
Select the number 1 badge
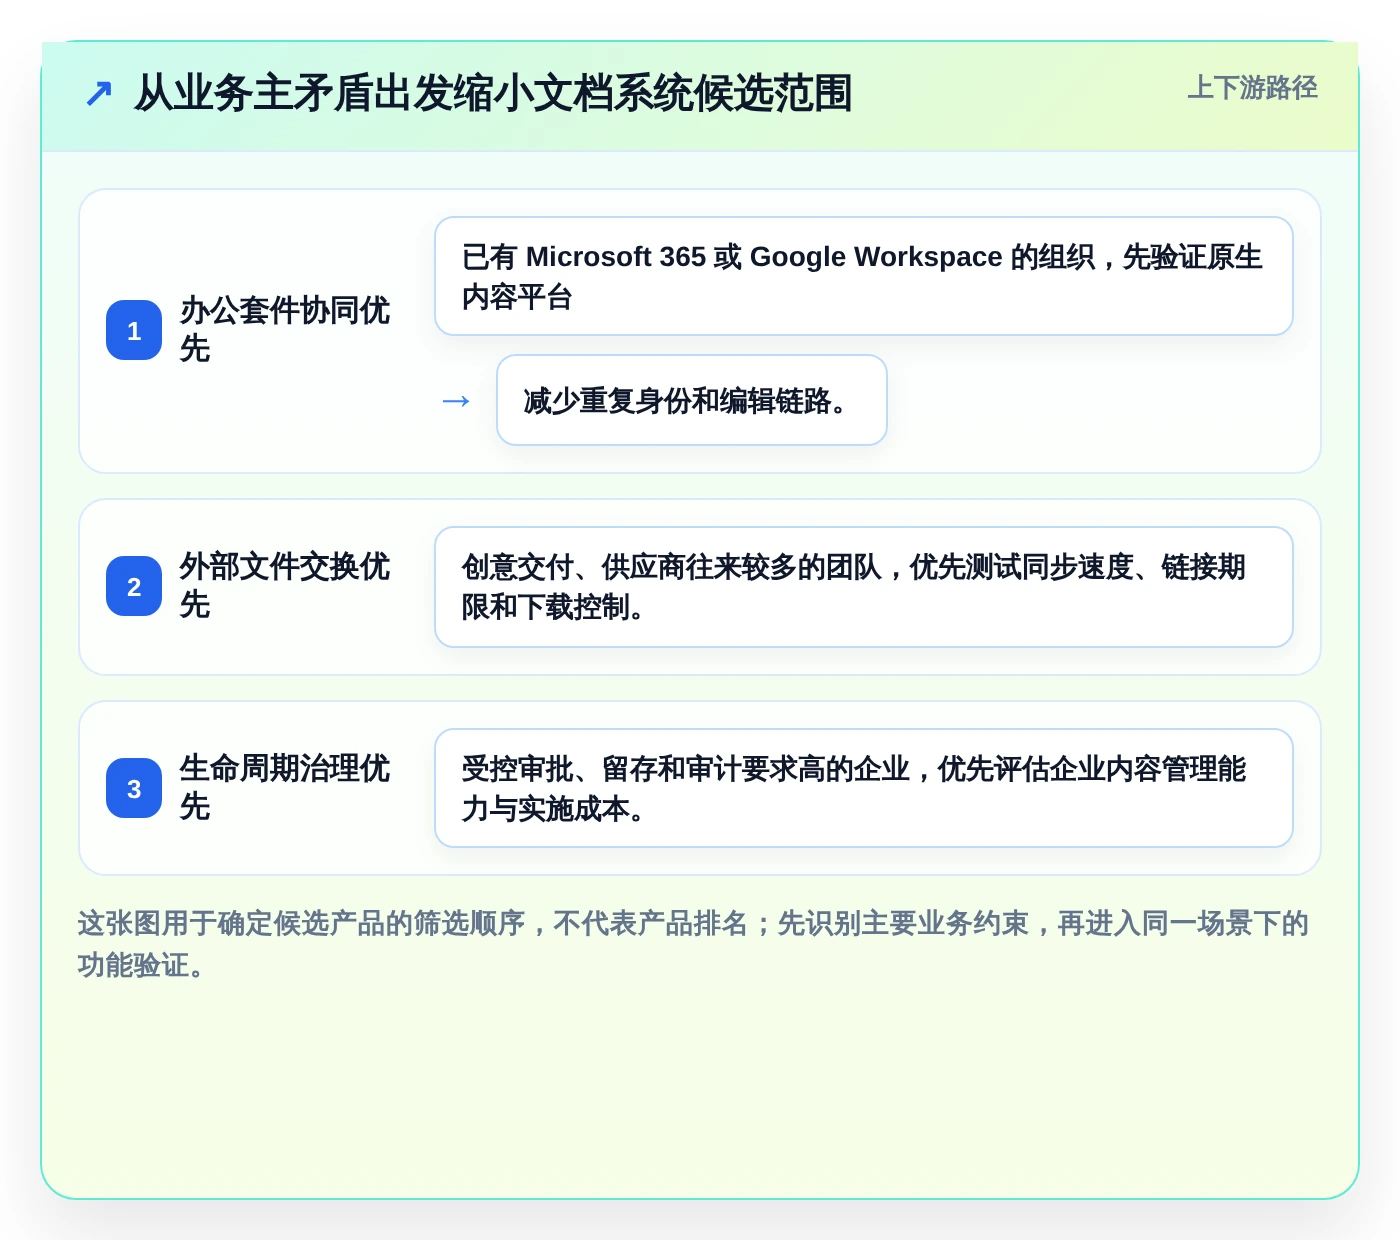point(134,330)
